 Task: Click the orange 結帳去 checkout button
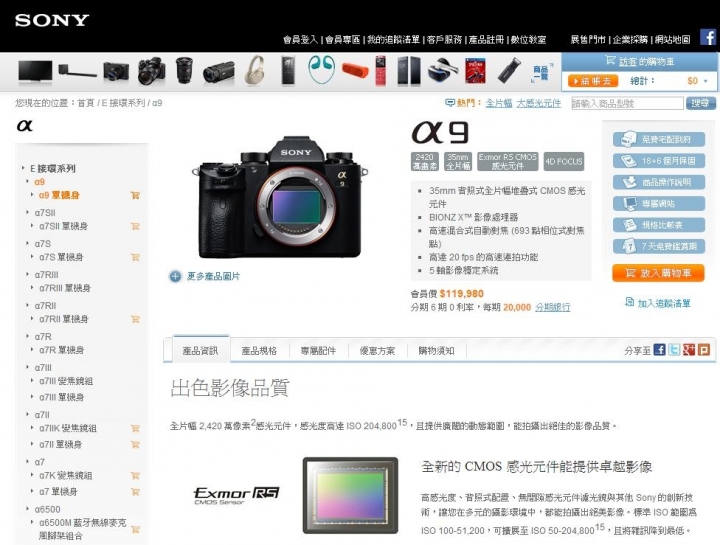click(593, 81)
